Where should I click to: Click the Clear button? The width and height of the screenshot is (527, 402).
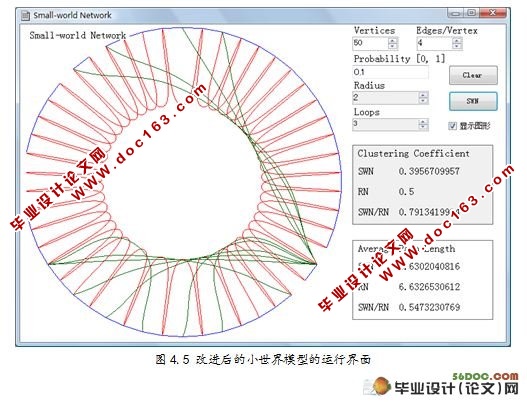click(473, 75)
